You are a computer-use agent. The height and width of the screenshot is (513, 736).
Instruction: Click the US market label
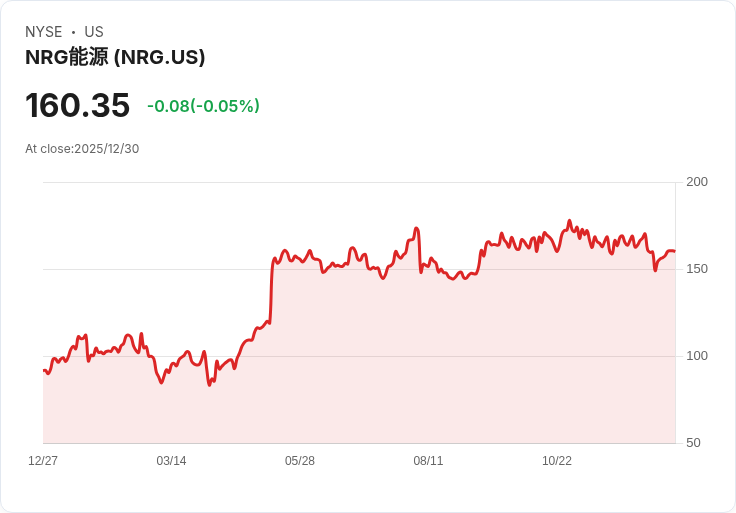click(x=94, y=32)
